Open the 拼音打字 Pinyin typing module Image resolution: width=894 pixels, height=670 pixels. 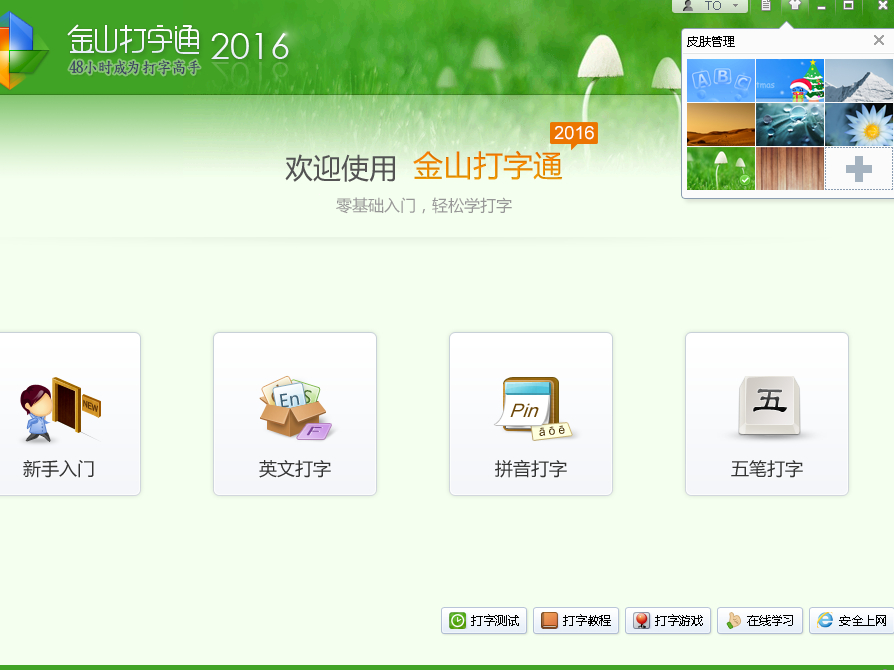point(531,414)
